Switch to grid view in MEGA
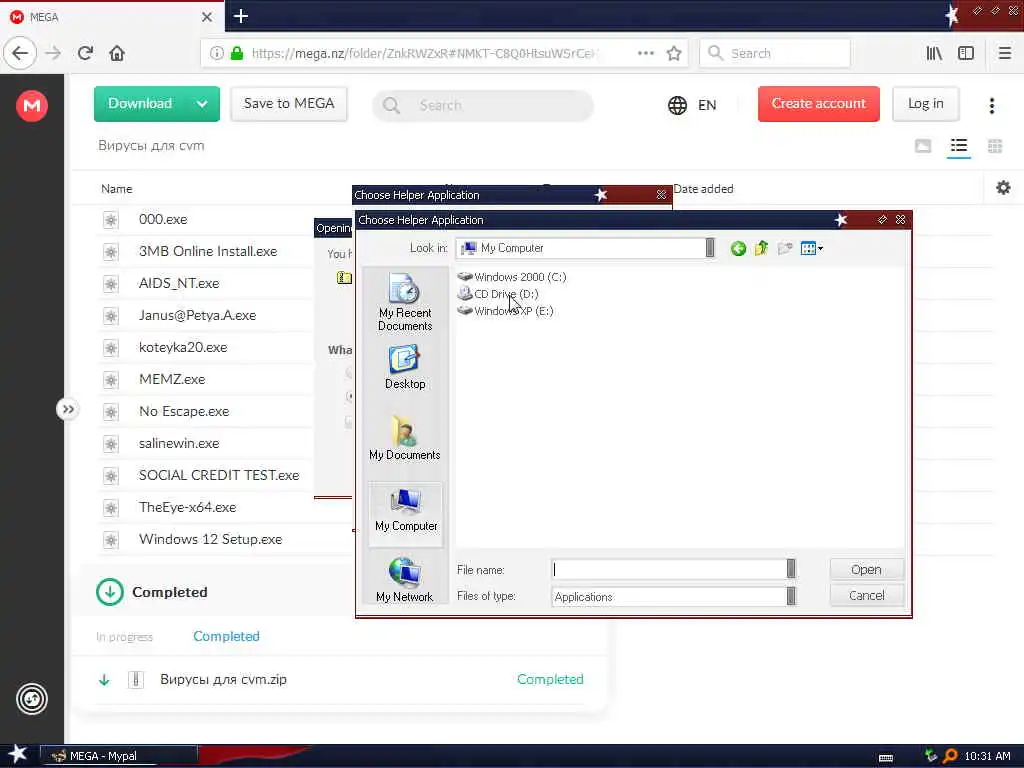1024x768 pixels. [x=995, y=146]
